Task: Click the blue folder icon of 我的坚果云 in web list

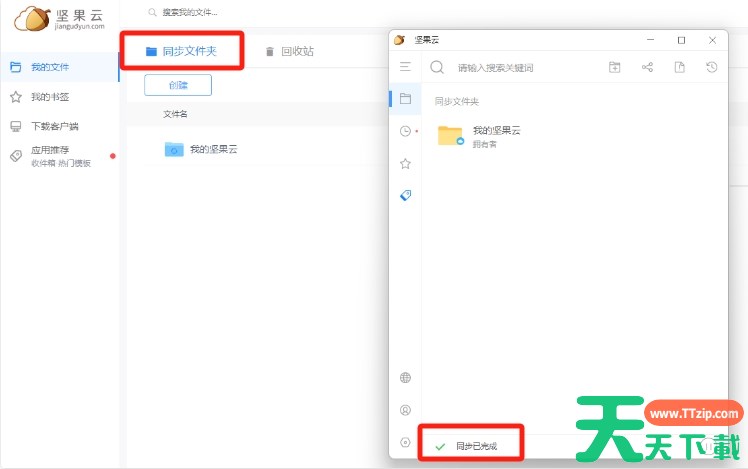Action: pos(174,149)
